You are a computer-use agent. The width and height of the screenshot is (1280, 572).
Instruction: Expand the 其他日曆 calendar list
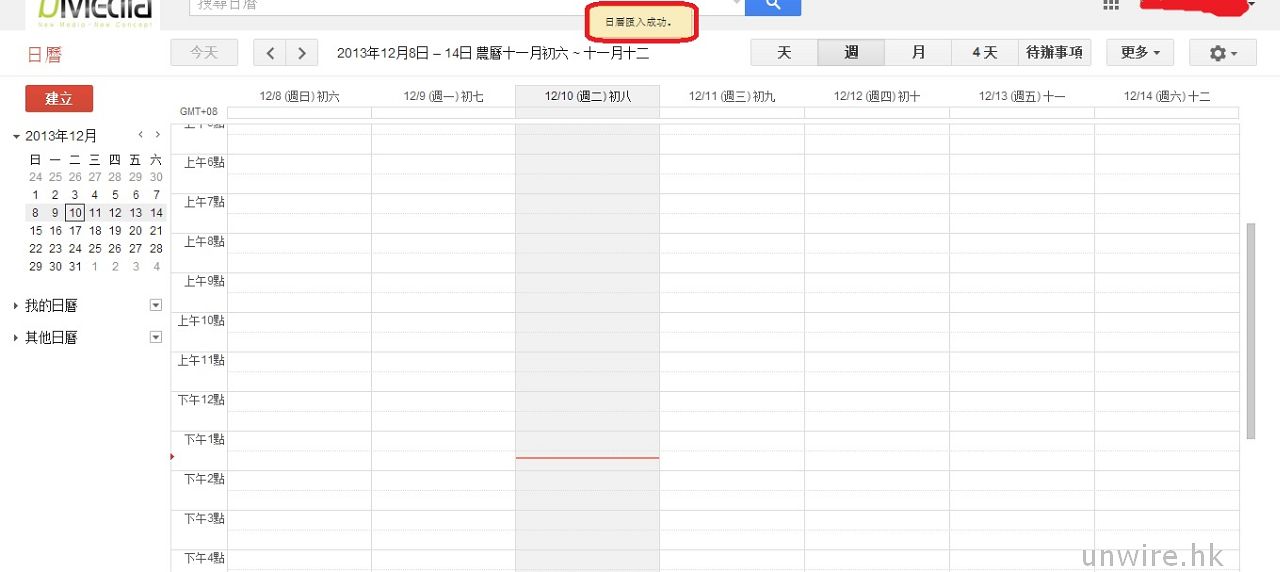click(x=16, y=338)
